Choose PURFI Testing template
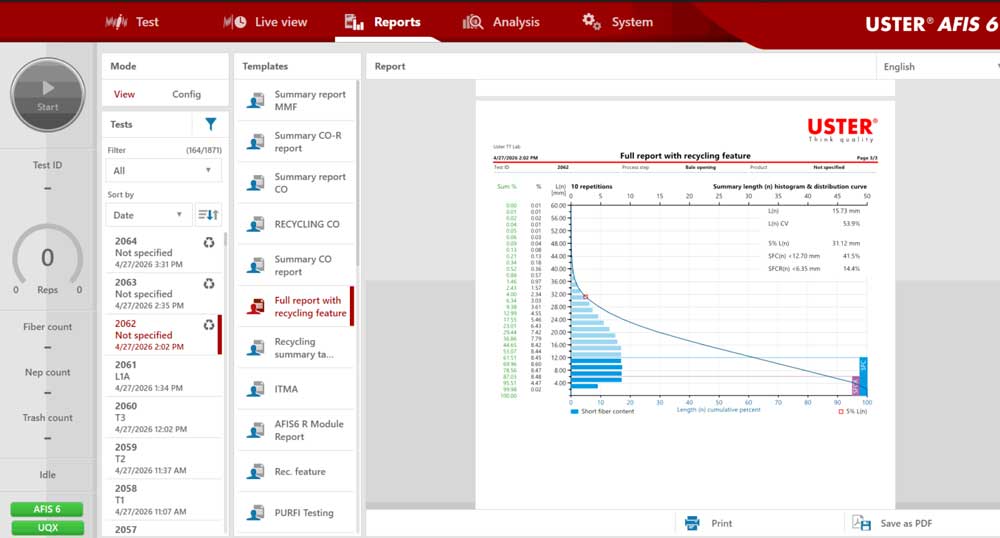1000x538 pixels. pos(296,513)
